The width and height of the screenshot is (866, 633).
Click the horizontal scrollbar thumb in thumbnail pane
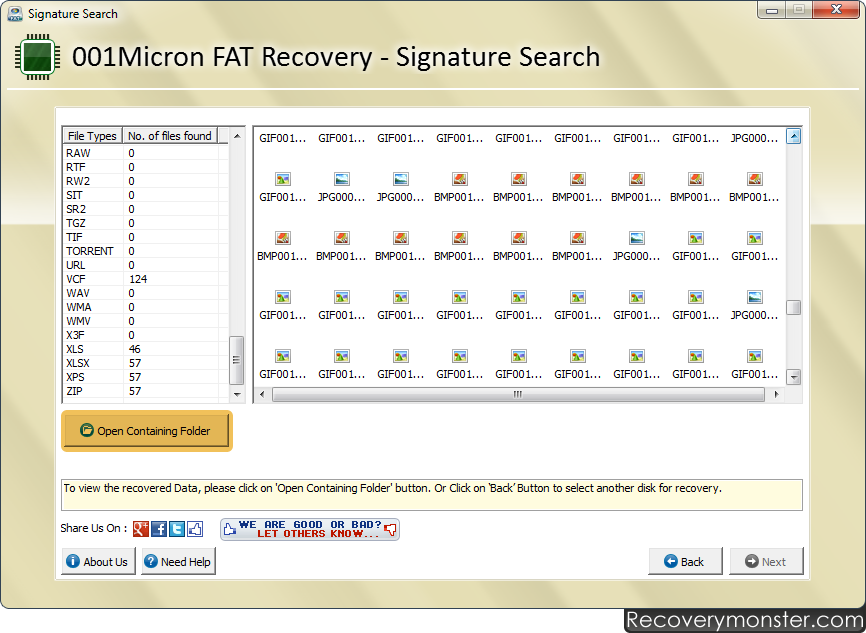coord(518,394)
